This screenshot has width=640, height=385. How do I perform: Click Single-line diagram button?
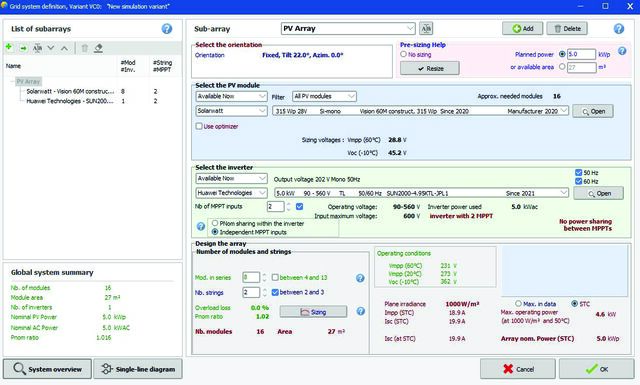click(138, 369)
